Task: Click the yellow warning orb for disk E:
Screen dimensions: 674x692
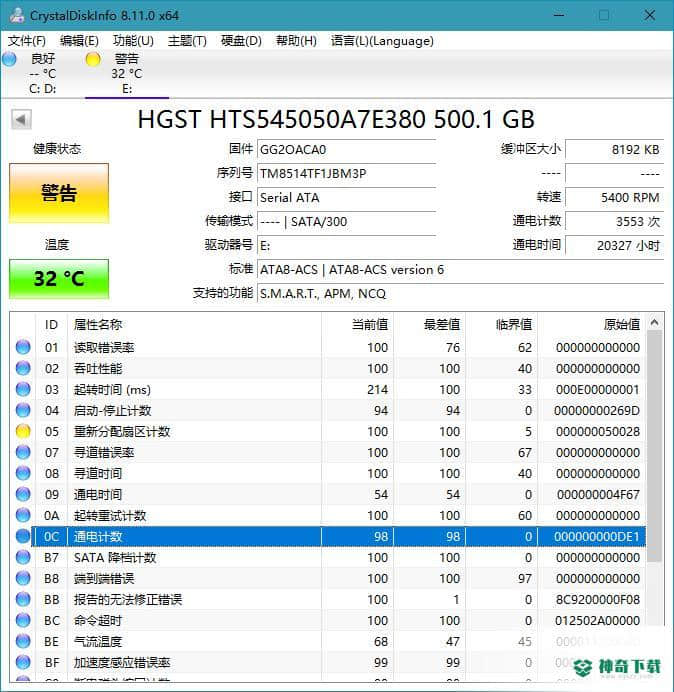Action: (93, 59)
